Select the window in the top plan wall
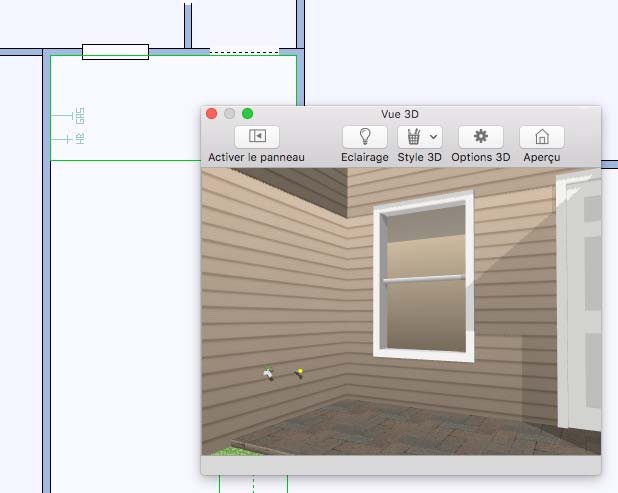This screenshot has width=618, height=493. pos(115,52)
